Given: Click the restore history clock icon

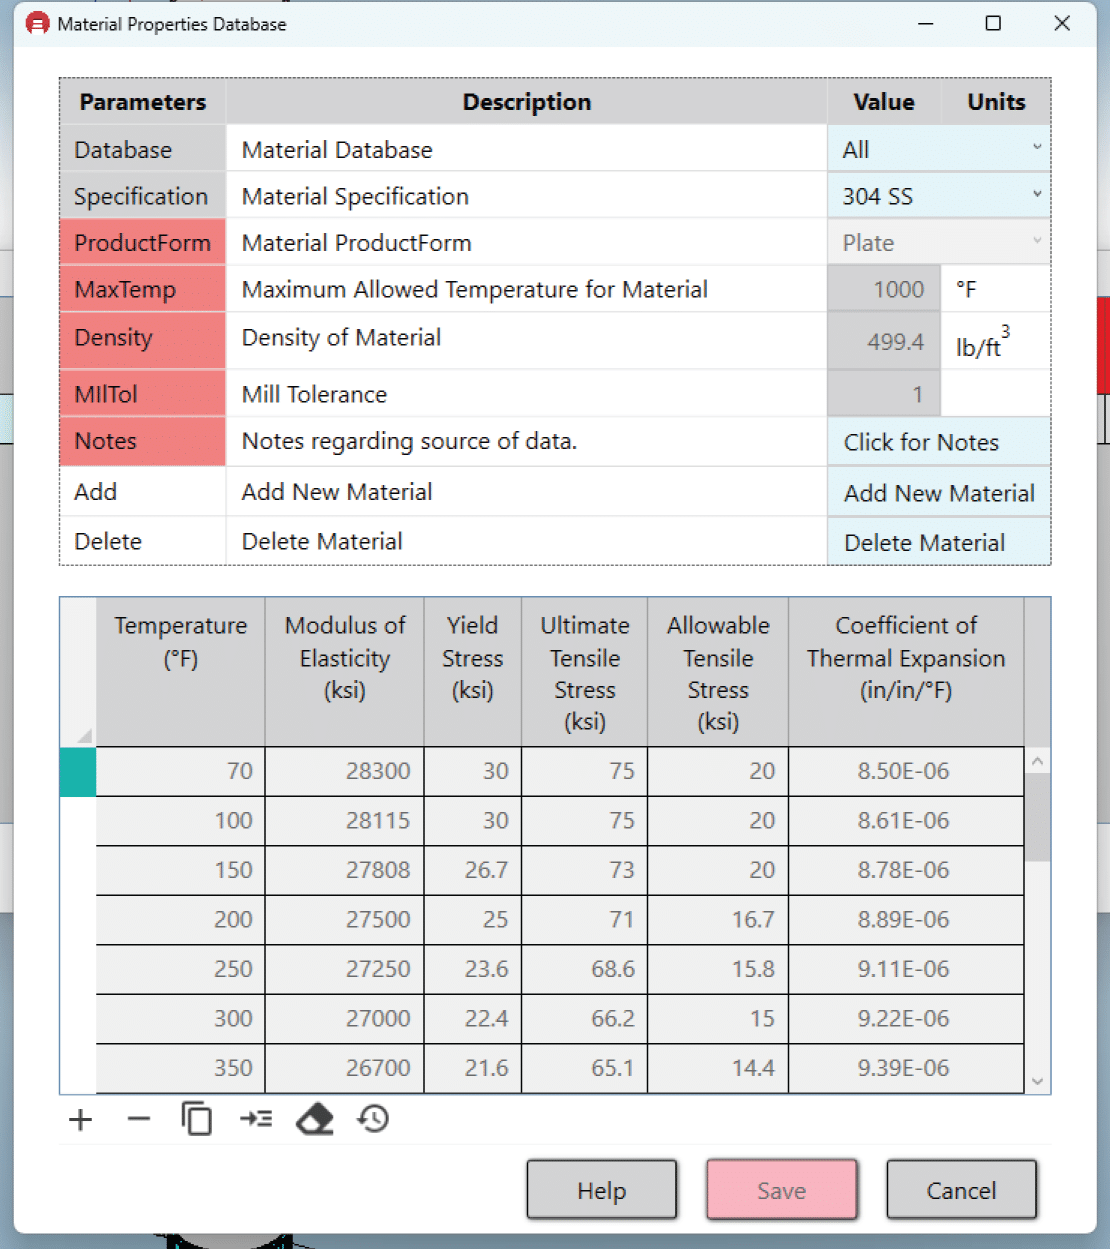Looking at the screenshot, I should click(x=374, y=1119).
